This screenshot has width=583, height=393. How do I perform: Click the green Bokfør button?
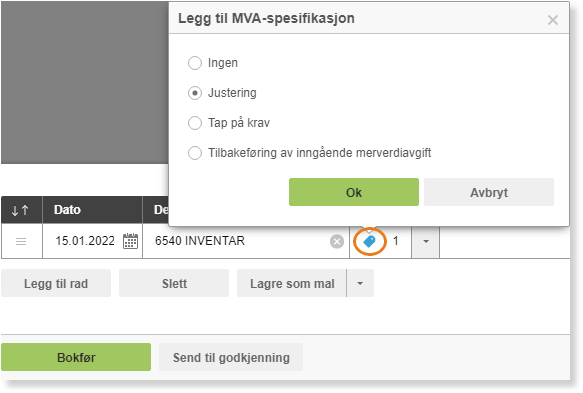click(x=76, y=357)
